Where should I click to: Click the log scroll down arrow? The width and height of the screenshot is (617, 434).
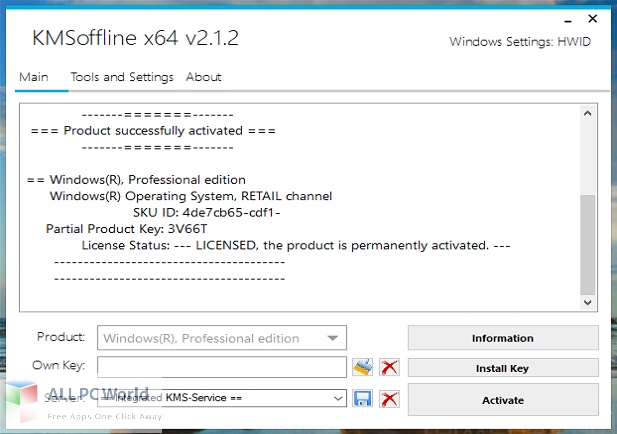coord(587,303)
